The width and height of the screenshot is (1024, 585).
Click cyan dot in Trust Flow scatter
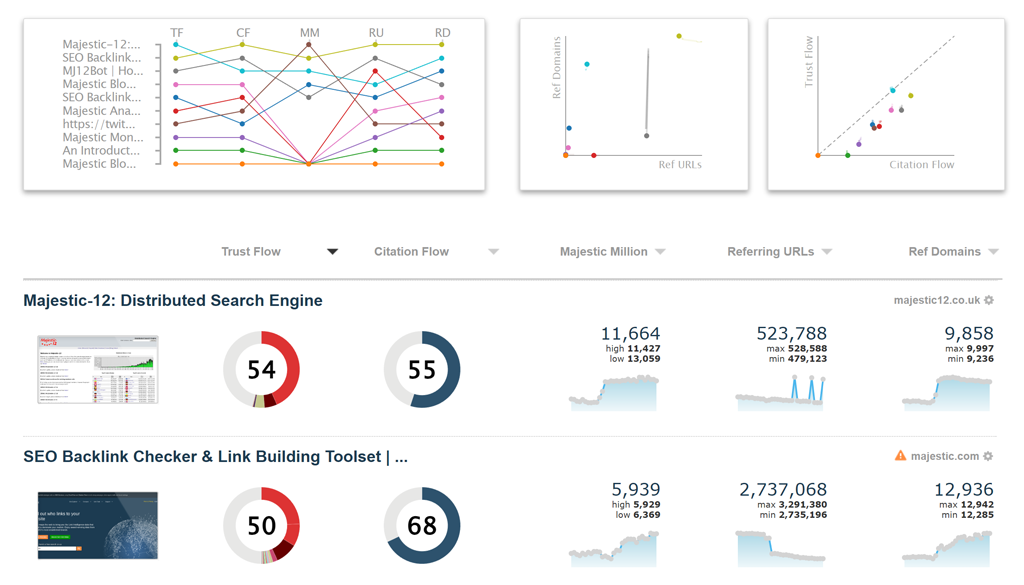point(893,90)
